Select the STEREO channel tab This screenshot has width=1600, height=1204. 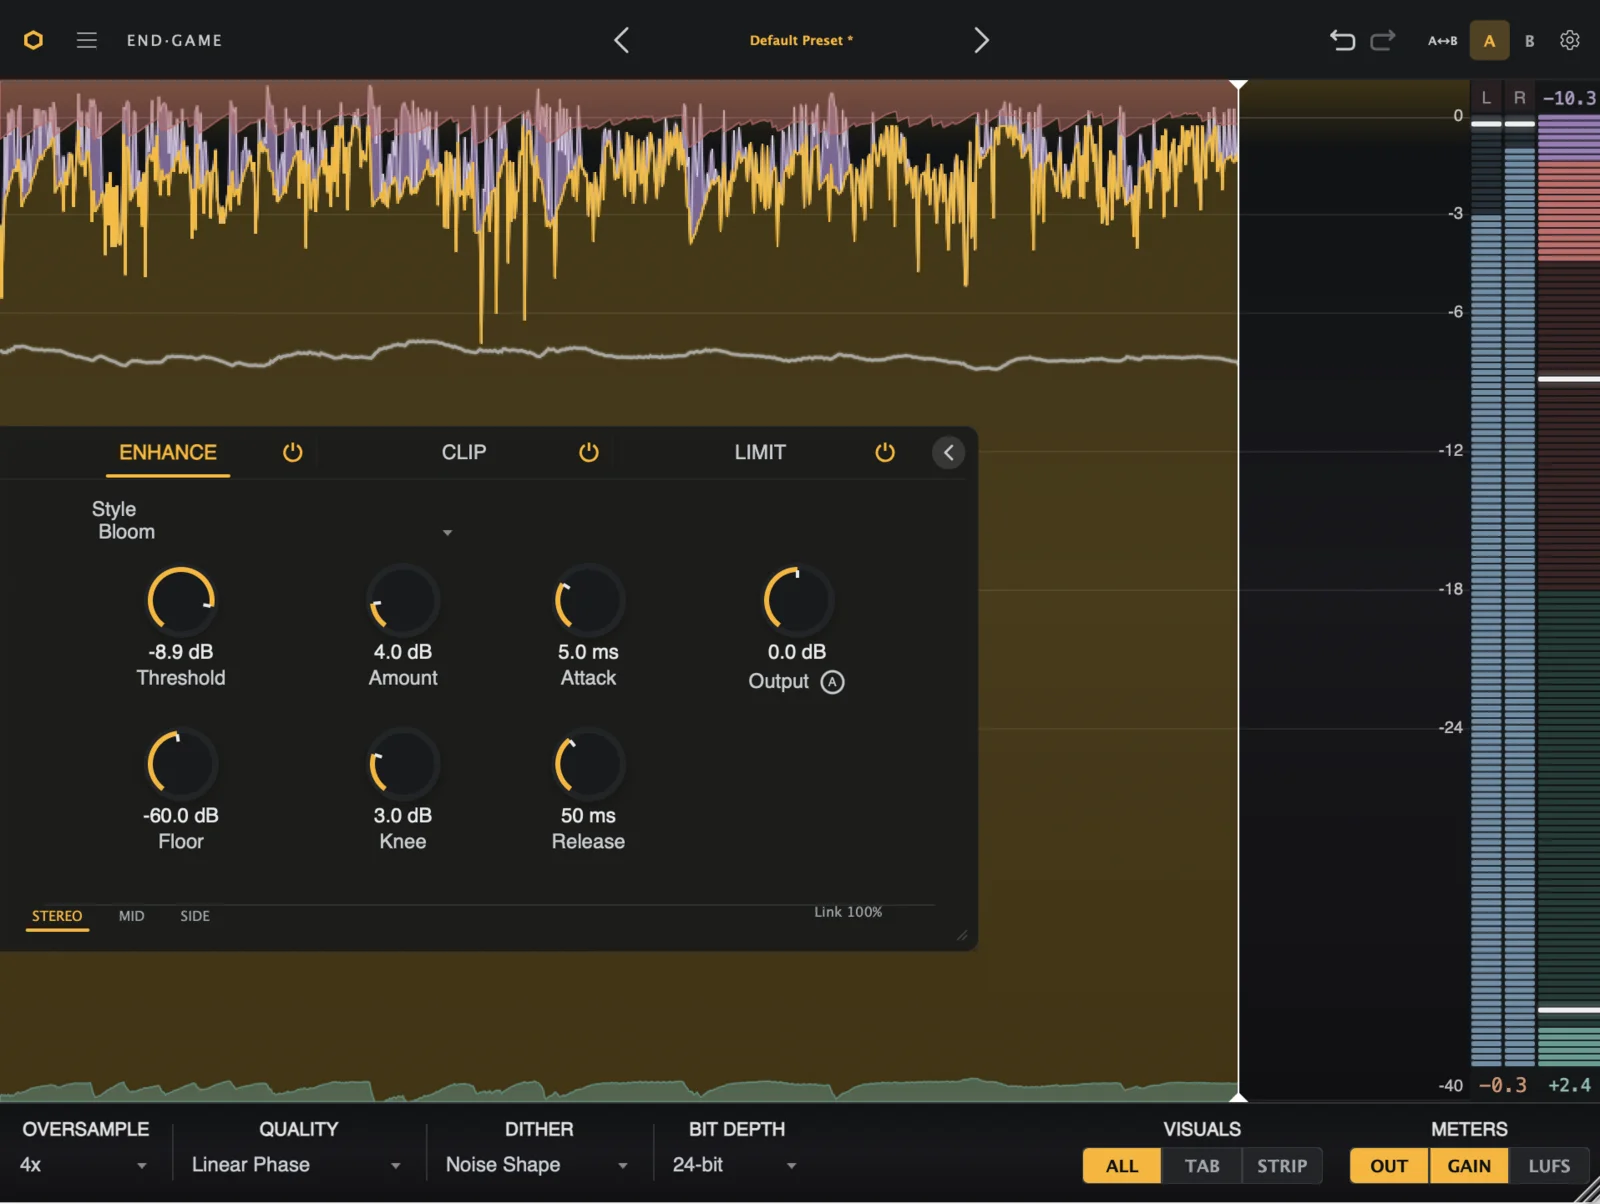click(x=57, y=916)
